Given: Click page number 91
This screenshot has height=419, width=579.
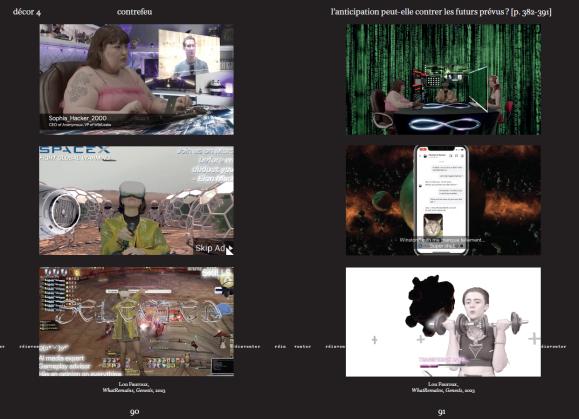Looking at the screenshot, I should click(x=441, y=412).
